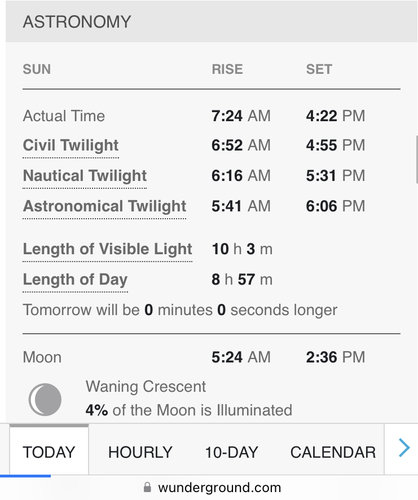Switch to the HOURLY tab
418x500 pixels.
coord(140,452)
